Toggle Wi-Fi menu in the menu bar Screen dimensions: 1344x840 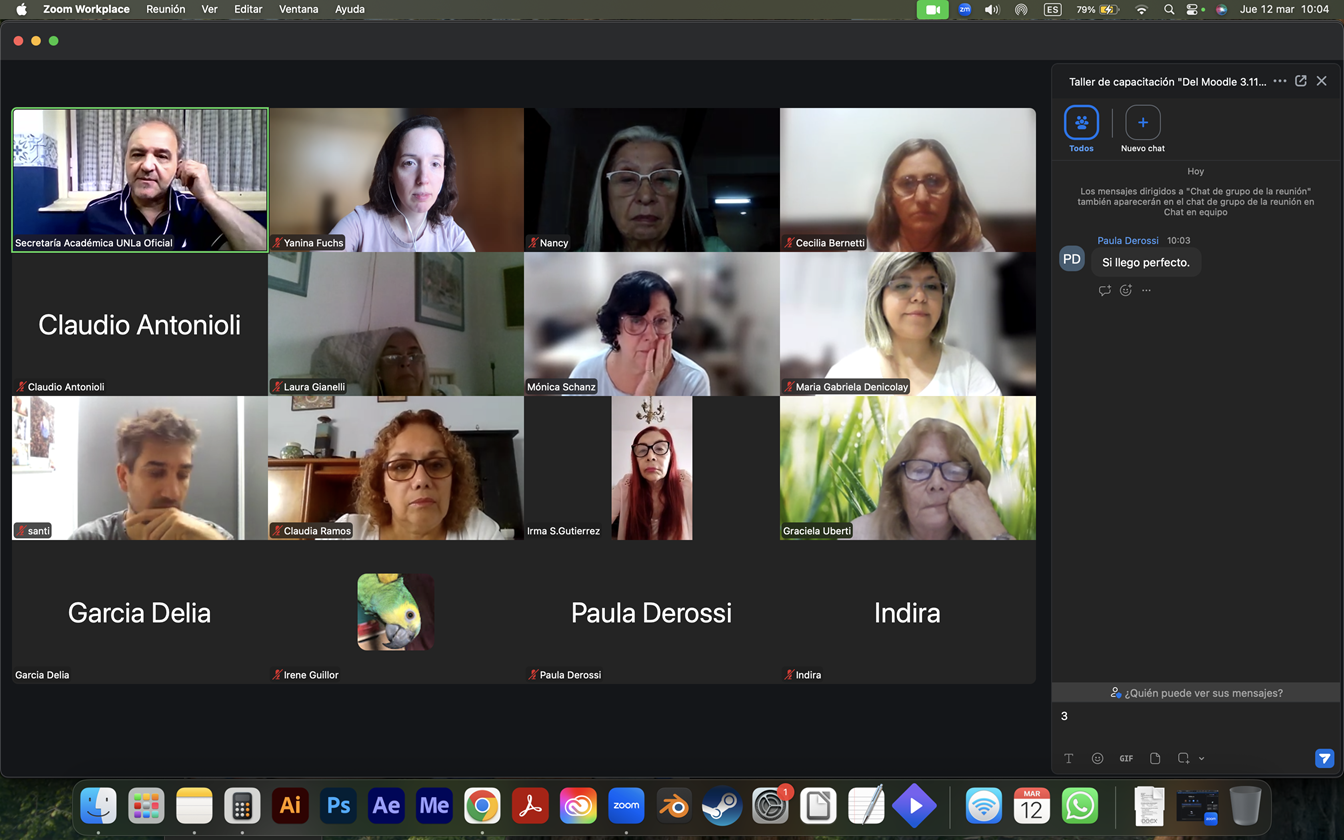pyautogui.click(x=1141, y=9)
